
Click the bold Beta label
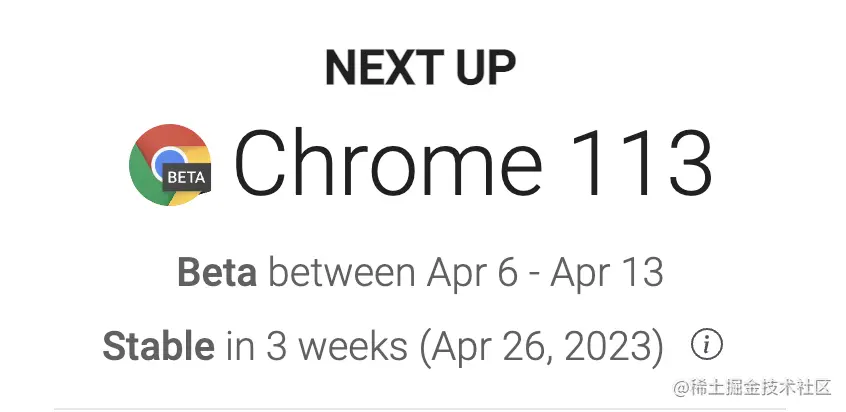[x=216, y=273]
